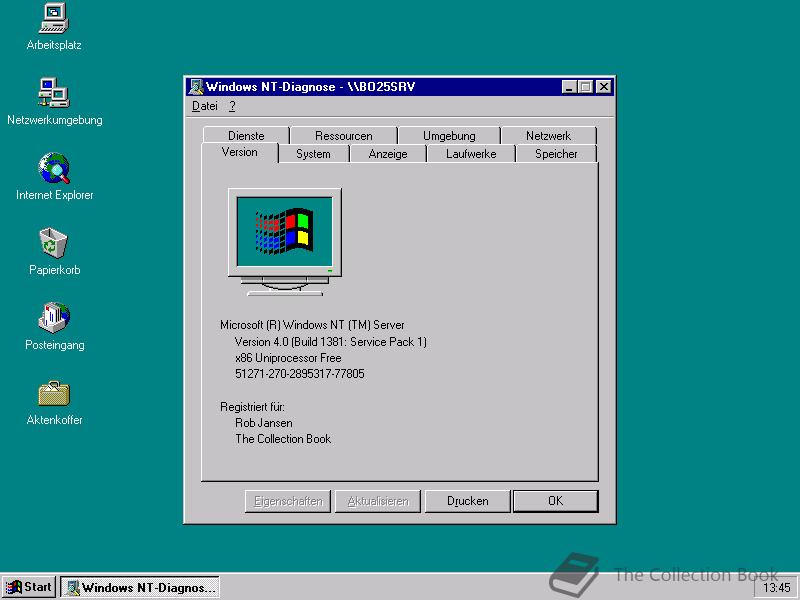Image resolution: width=800 pixels, height=600 pixels.
Task: Switch to the Umgebung tab
Action: click(449, 136)
